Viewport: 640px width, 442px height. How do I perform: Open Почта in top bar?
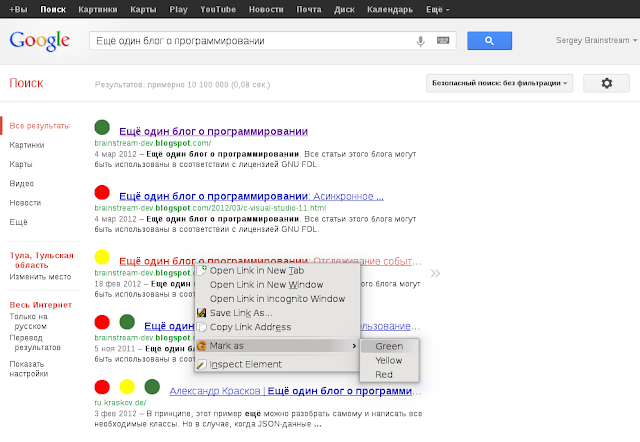(309, 9)
